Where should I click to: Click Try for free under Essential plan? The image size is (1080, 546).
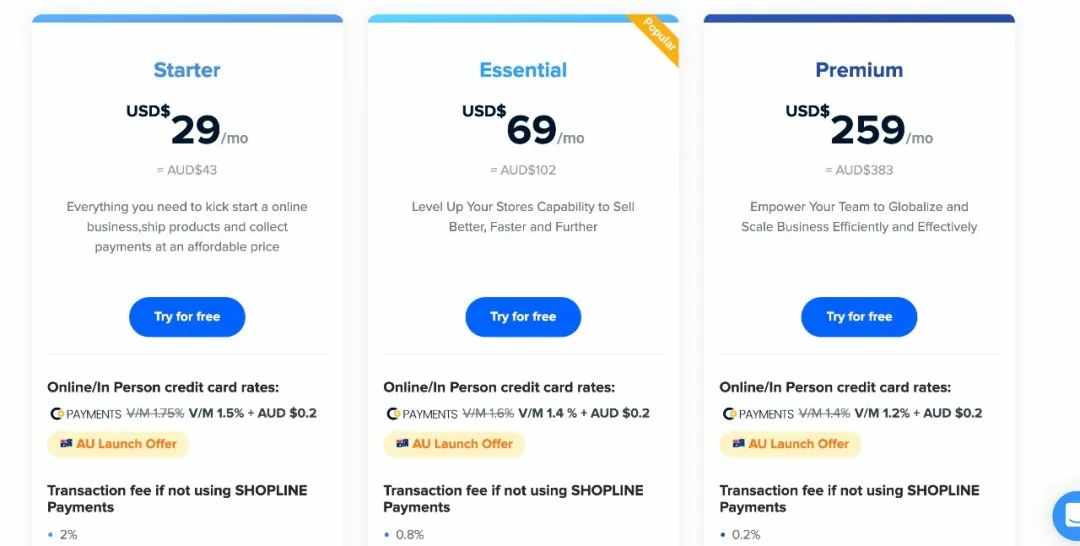click(x=523, y=317)
